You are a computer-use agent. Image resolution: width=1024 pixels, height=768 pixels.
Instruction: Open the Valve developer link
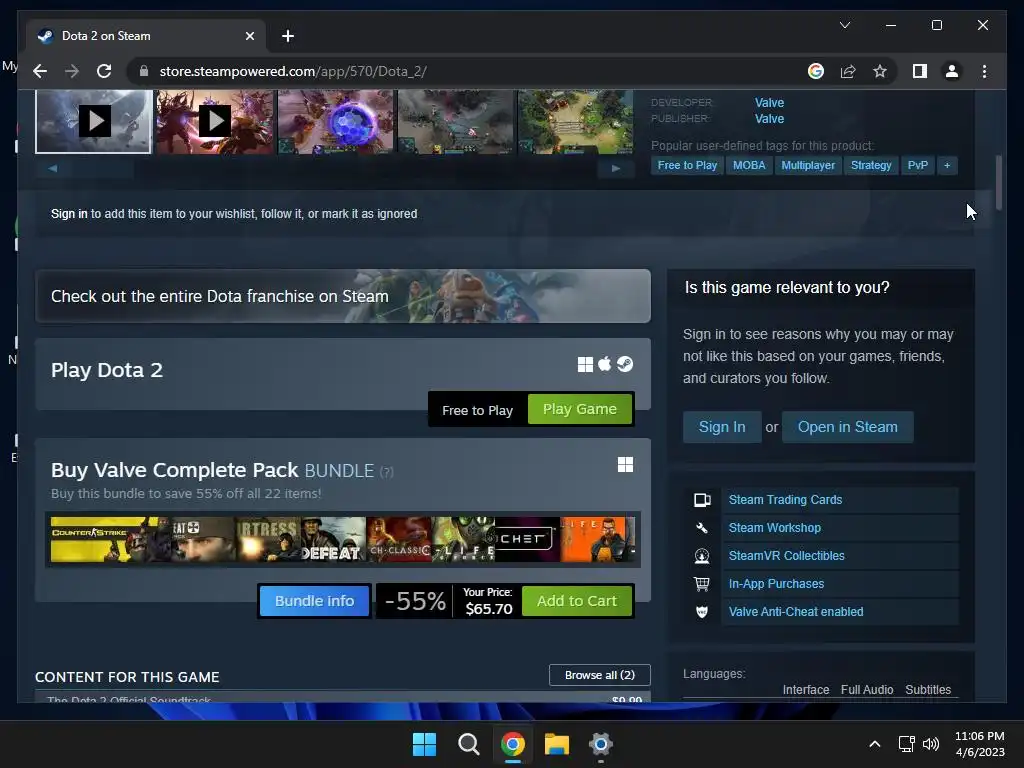pyautogui.click(x=769, y=103)
